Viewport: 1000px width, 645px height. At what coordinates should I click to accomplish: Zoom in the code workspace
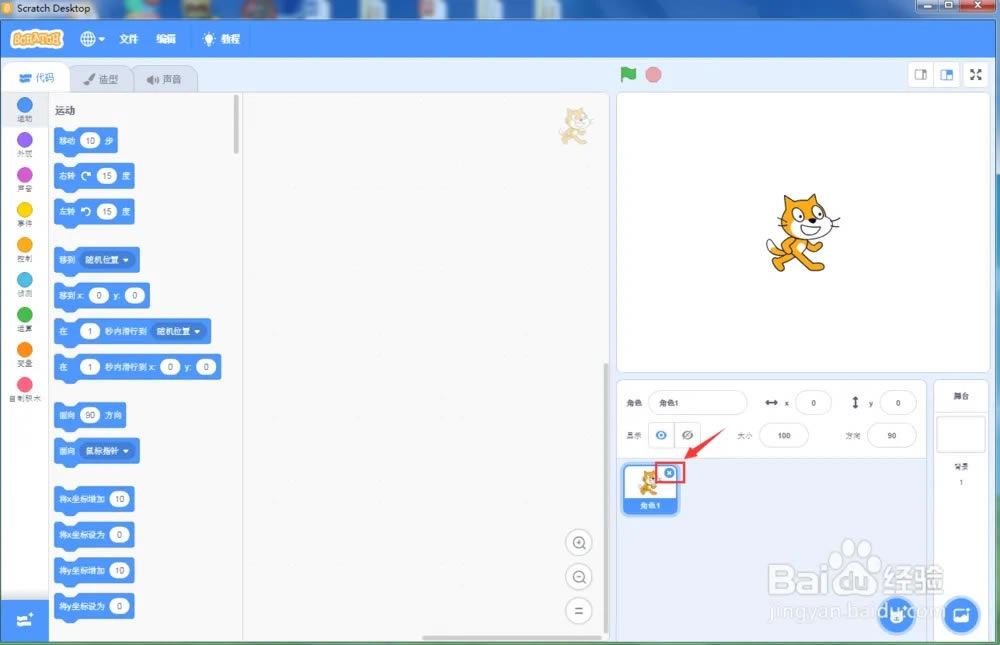point(579,543)
